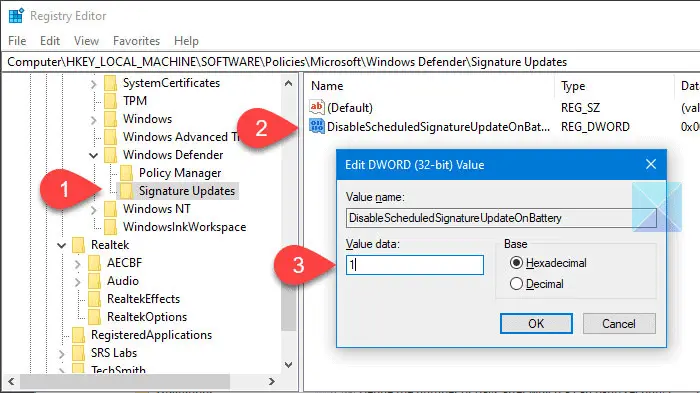Image resolution: width=700 pixels, height=393 pixels.
Task: Click the Value name field
Action: tap(501, 218)
